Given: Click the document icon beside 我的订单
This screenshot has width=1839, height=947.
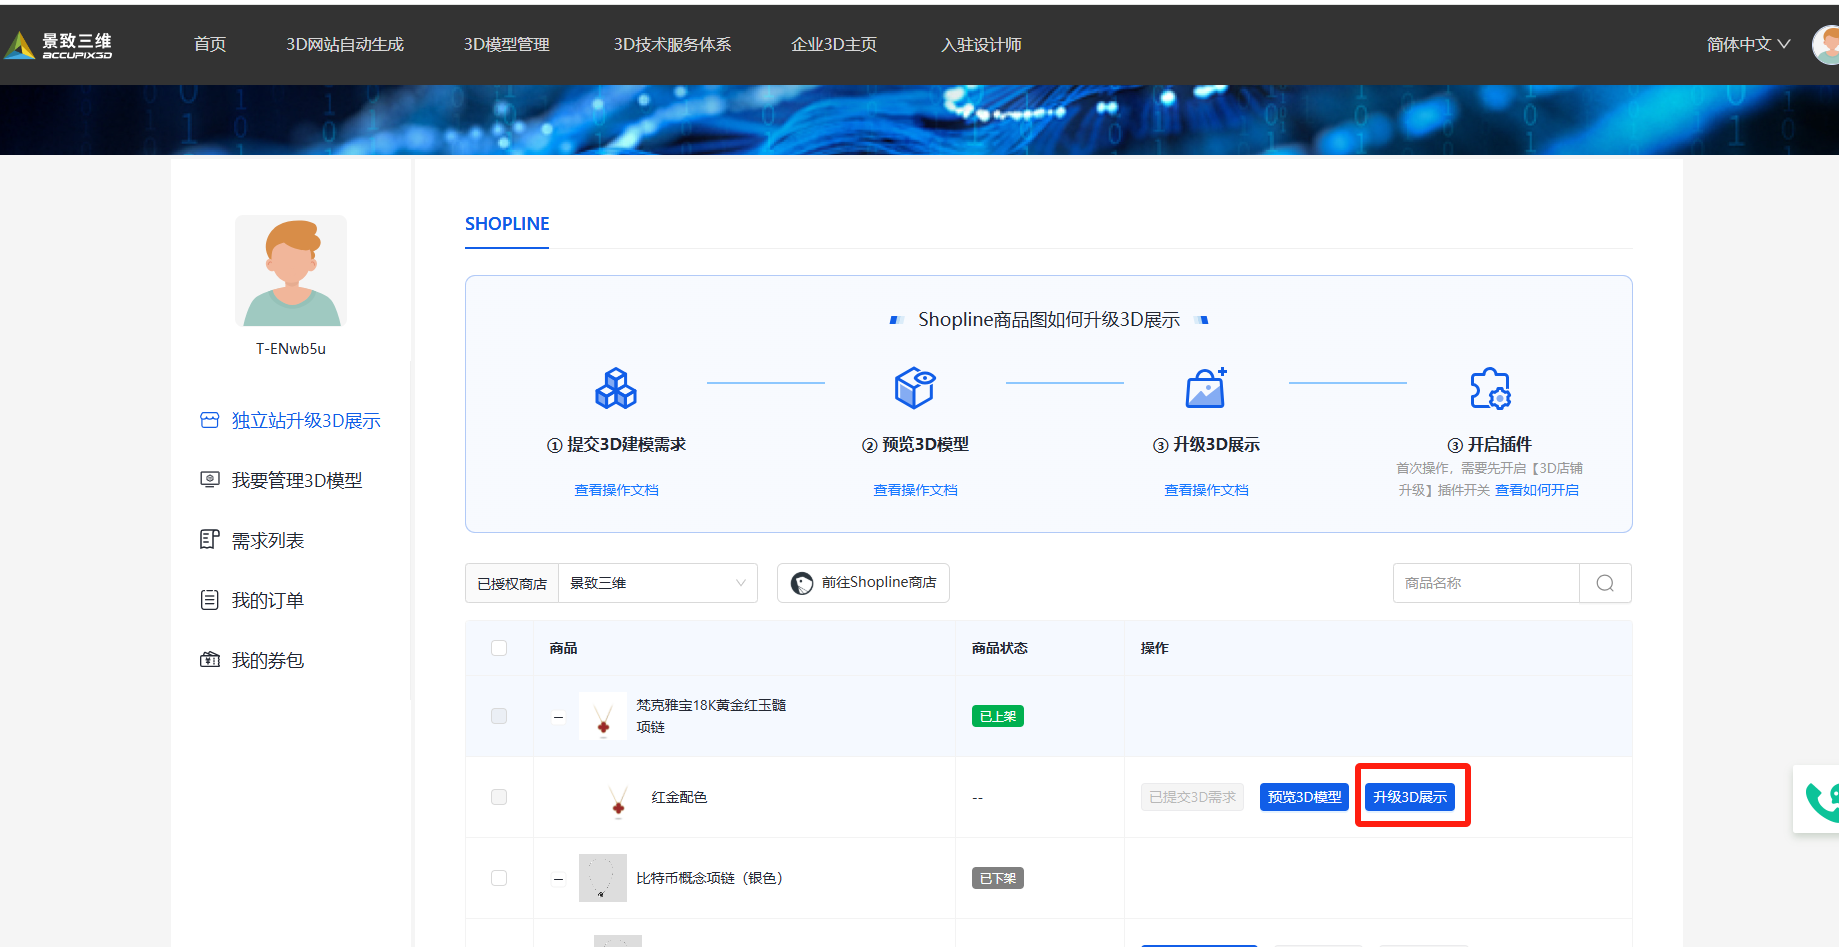Looking at the screenshot, I should [x=209, y=600].
